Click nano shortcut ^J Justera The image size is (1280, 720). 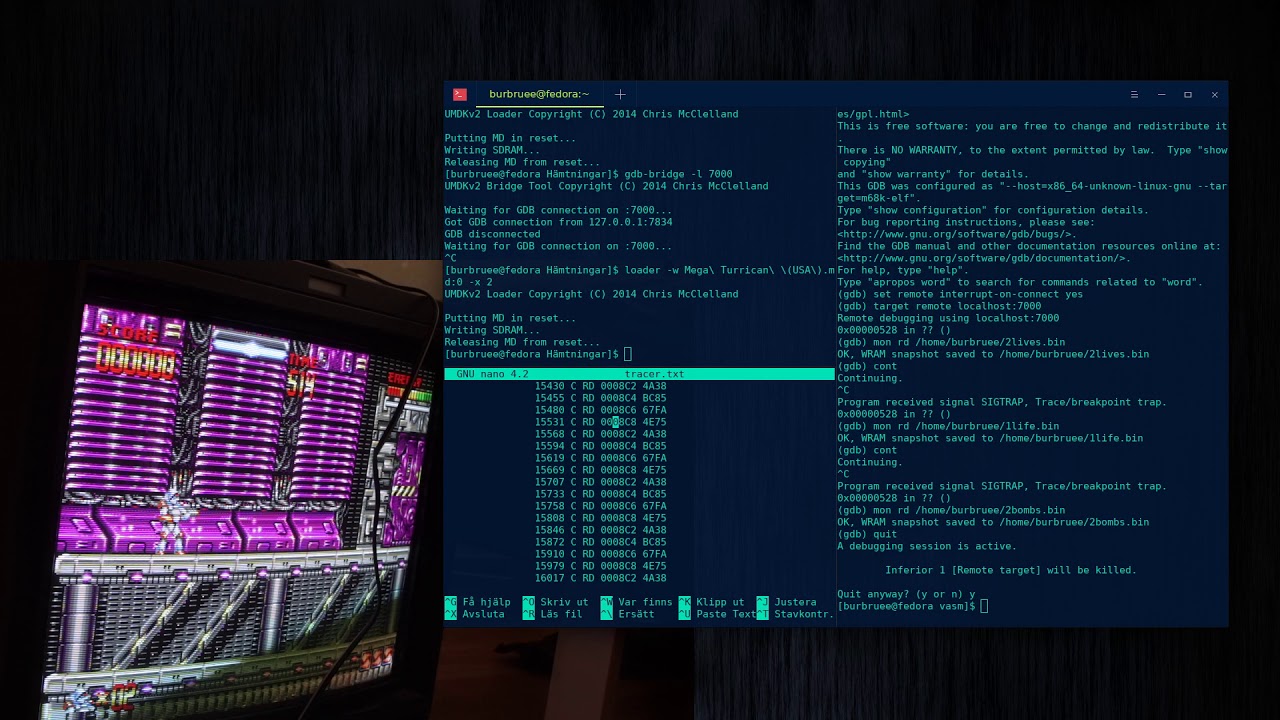[x=787, y=602]
